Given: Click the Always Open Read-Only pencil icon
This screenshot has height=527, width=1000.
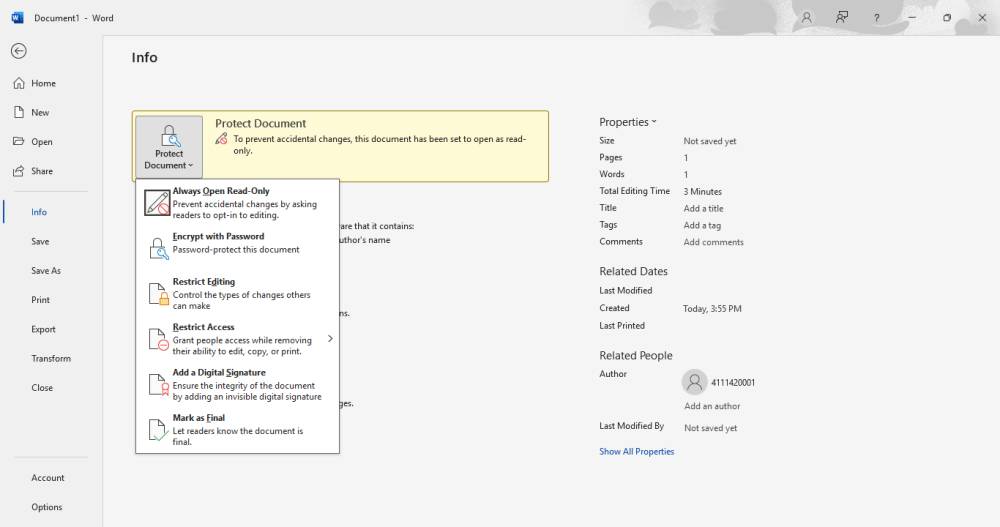Looking at the screenshot, I should 157,203.
